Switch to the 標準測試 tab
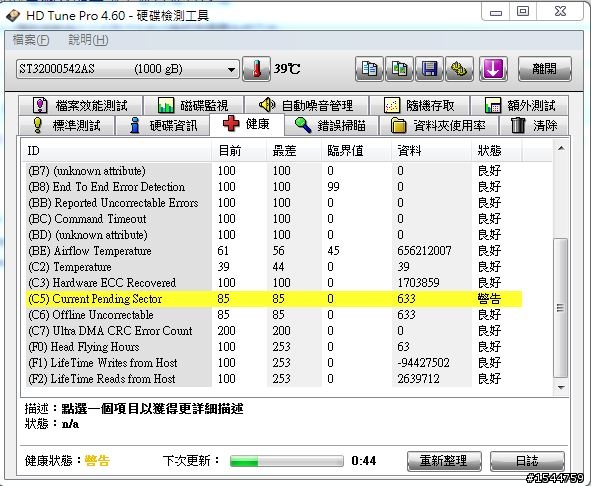Image resolution: width=591 pixels, height=486 pixels. click(66, 125)
